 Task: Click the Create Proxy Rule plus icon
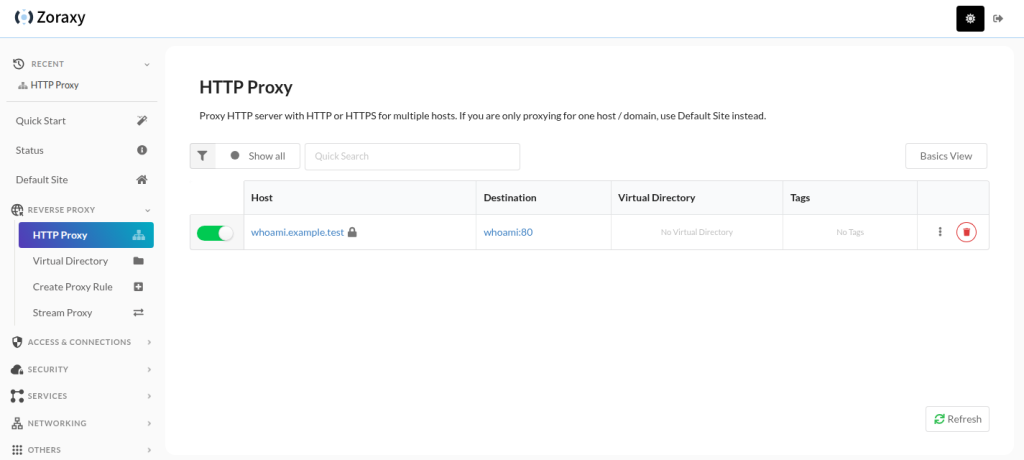pyautogui.click(x=138, y=287)
